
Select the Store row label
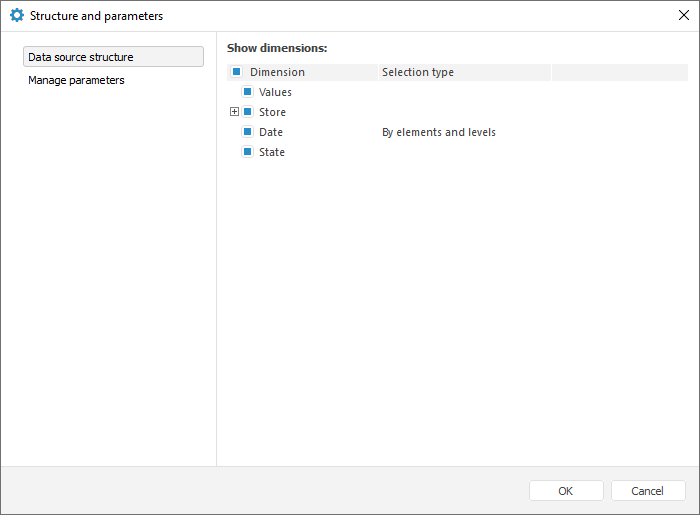[272, 112]
